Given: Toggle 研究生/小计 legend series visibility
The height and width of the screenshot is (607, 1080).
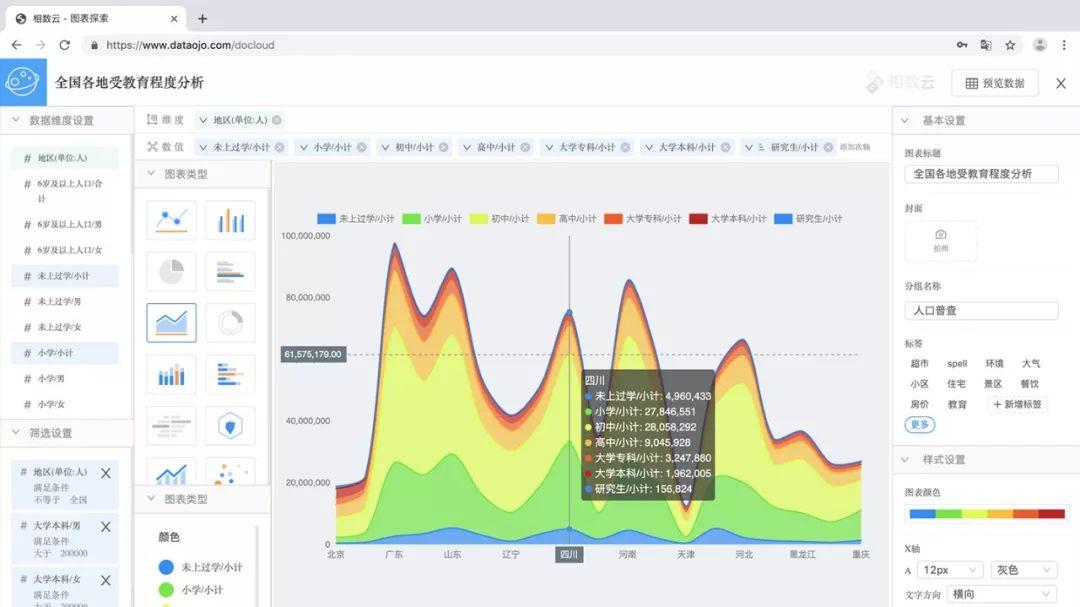Looking at the screenshot, I should pos(809,218).
